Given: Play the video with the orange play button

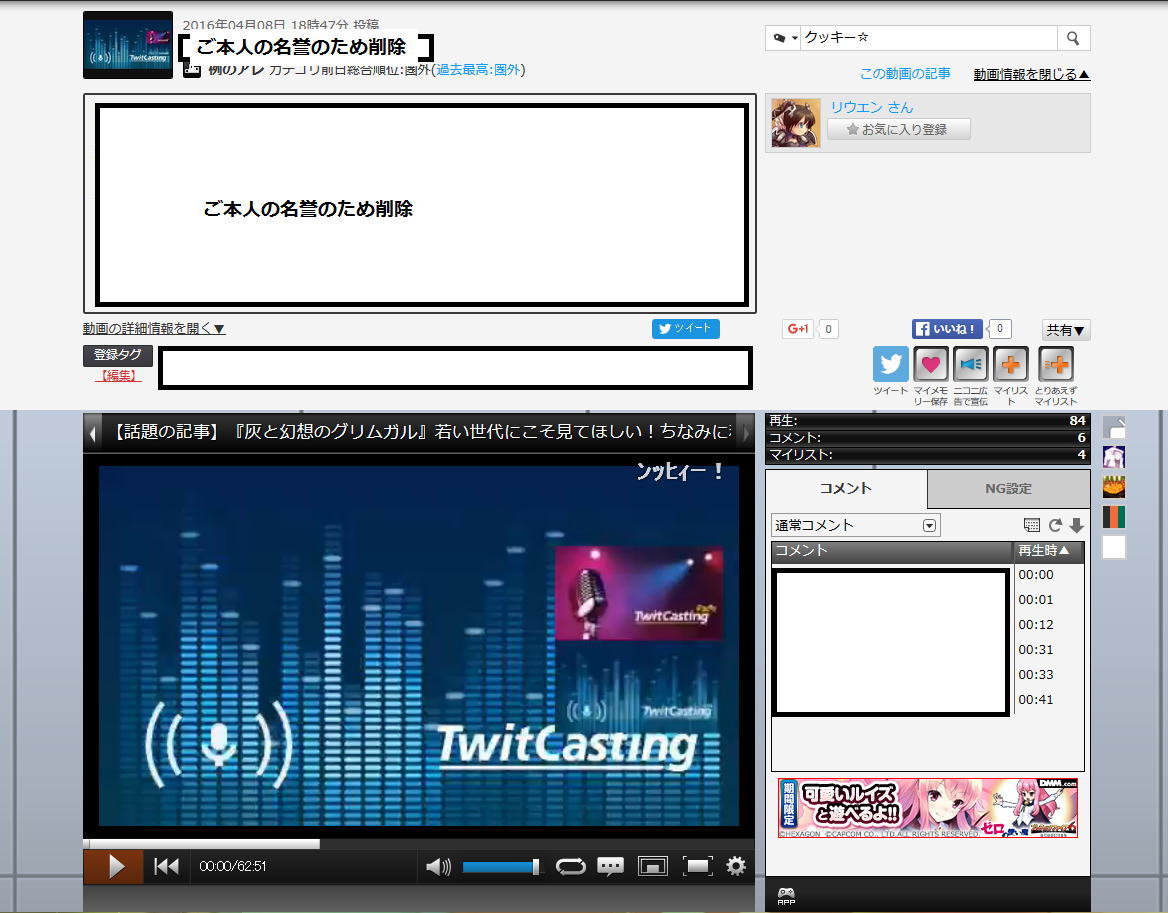Looking at the screenshot, I should point(113,867).
